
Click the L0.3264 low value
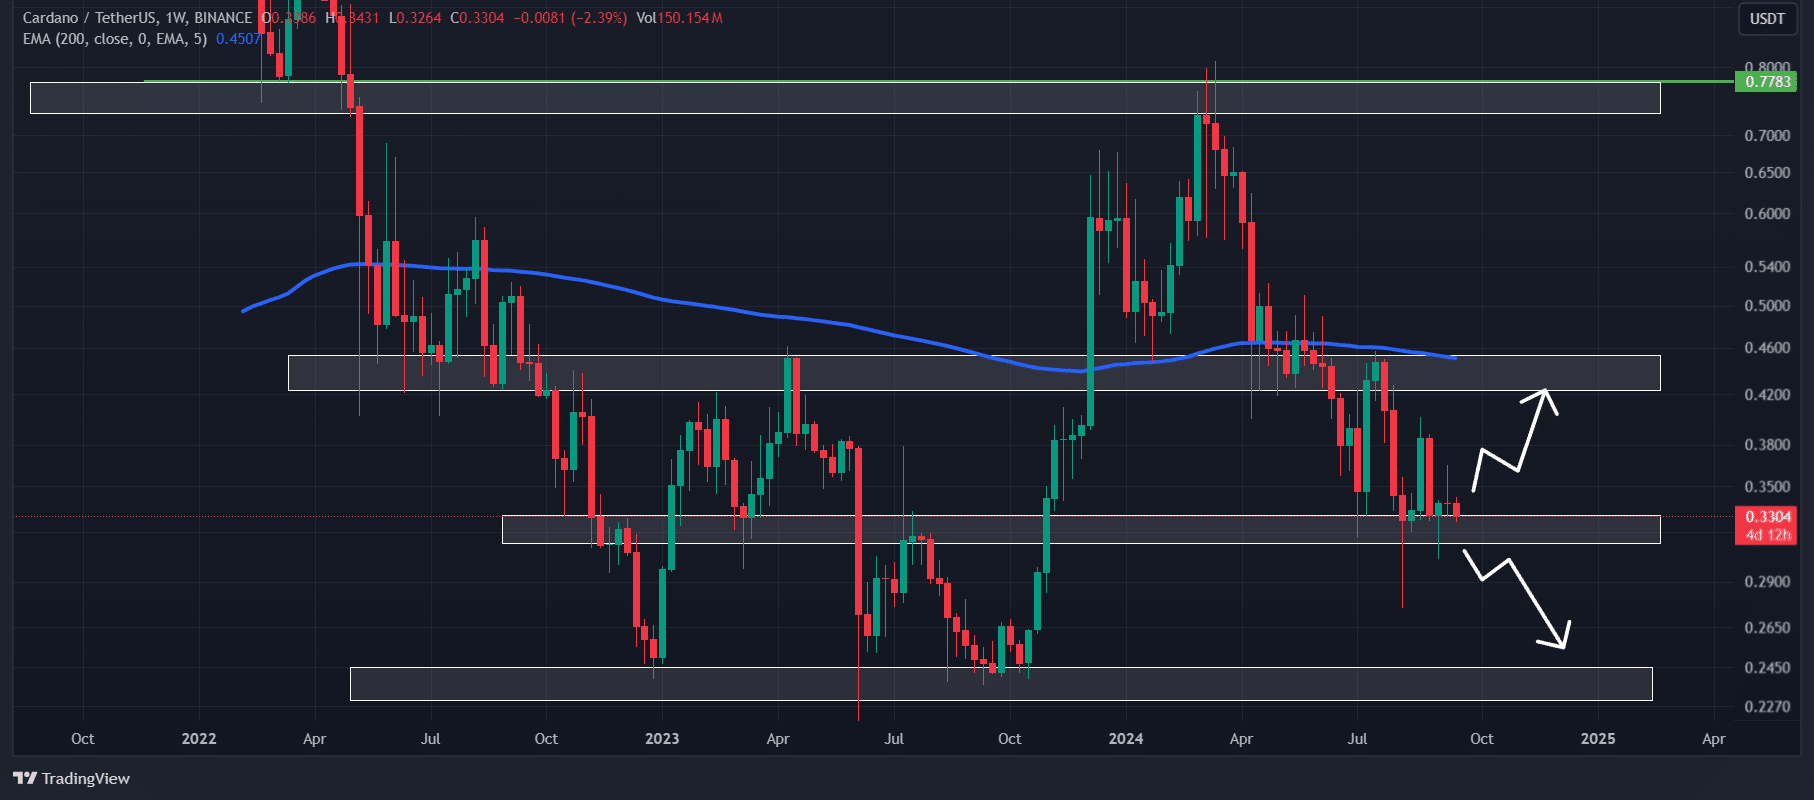tap(415, 18)
